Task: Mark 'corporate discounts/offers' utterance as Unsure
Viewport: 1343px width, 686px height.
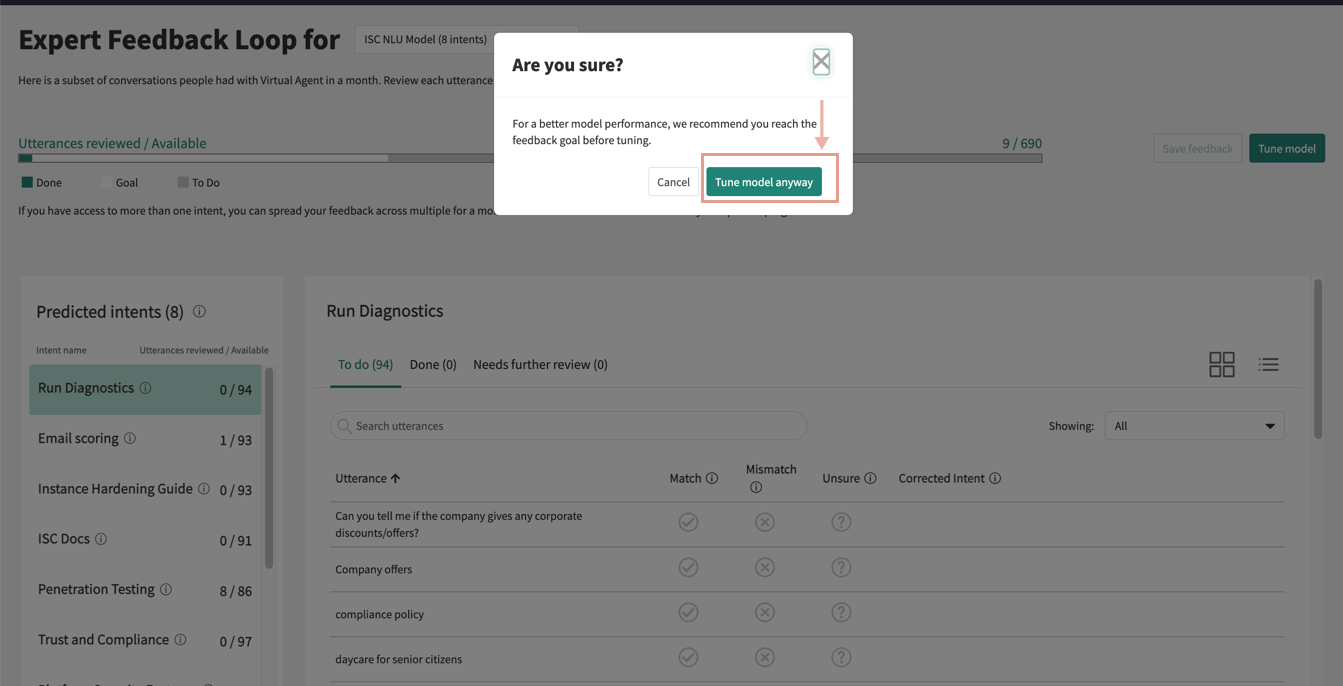Action: point(841,522)
